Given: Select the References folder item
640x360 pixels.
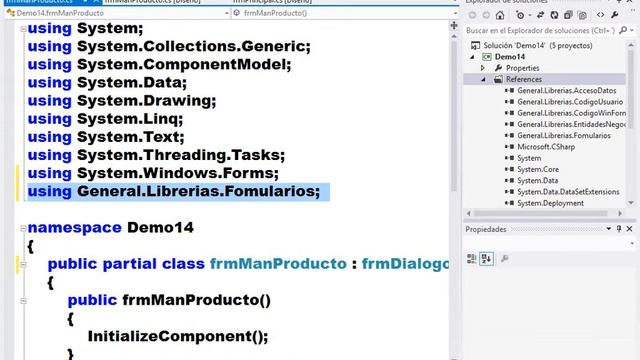Looking at the screenshot, I should [x=524, y=79].
